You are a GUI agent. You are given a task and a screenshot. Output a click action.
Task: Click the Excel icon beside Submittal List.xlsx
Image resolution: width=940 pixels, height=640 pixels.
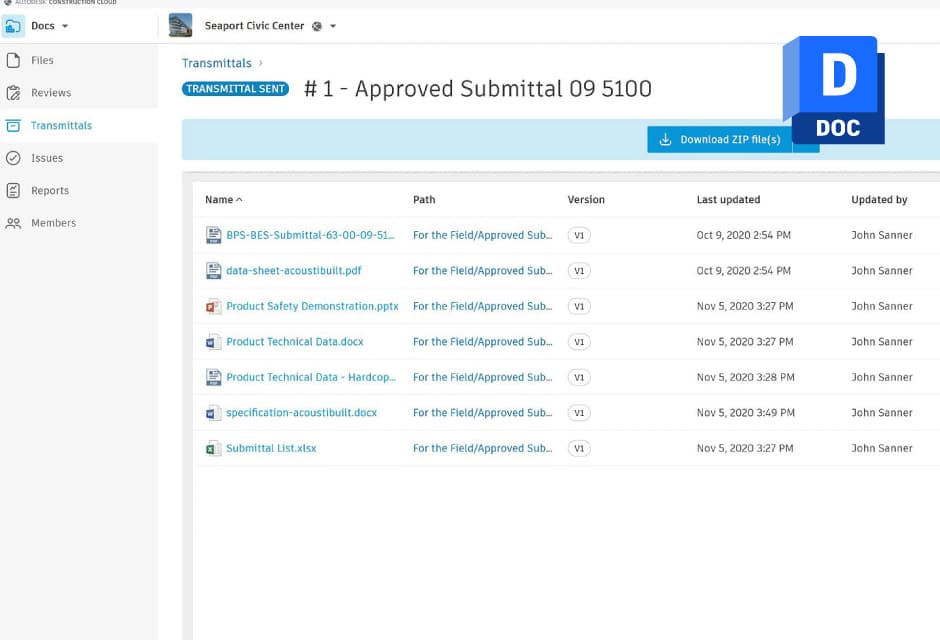(214, 448)
